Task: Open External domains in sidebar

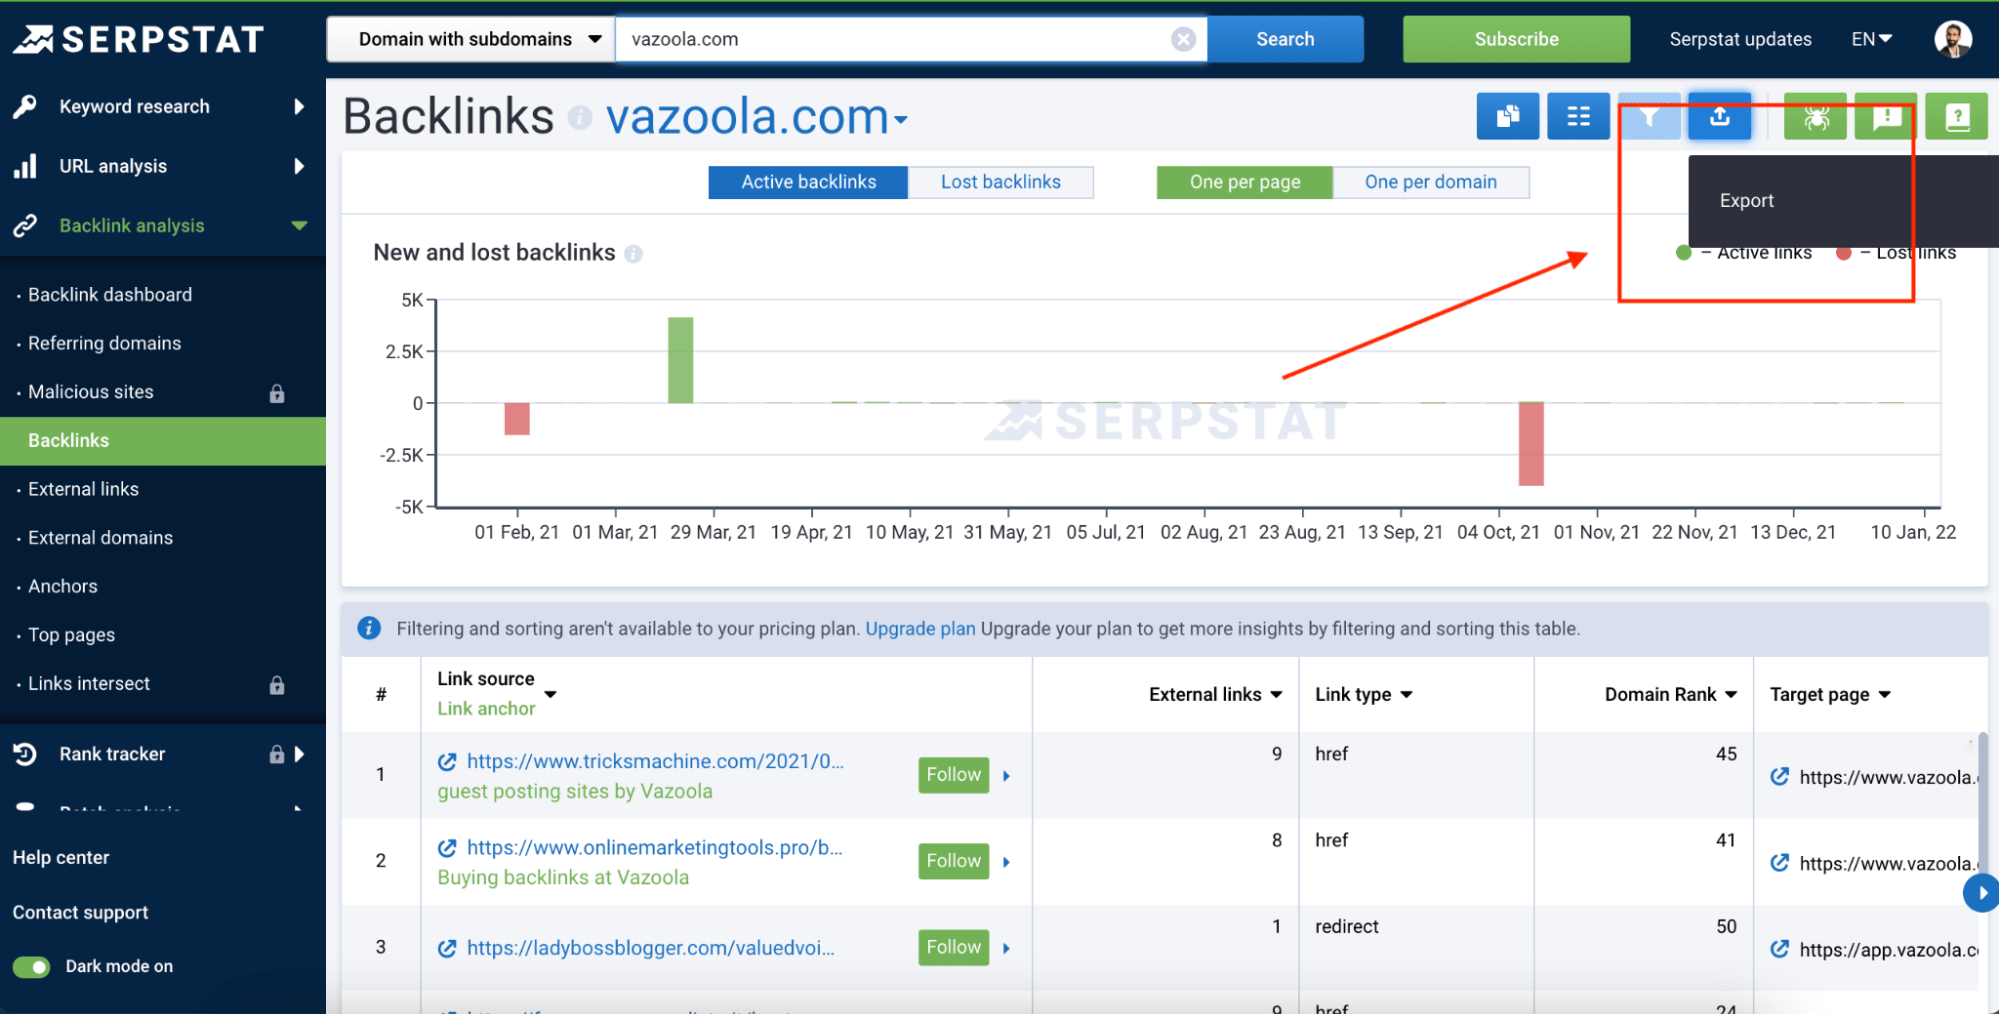Action: (100, 538)
